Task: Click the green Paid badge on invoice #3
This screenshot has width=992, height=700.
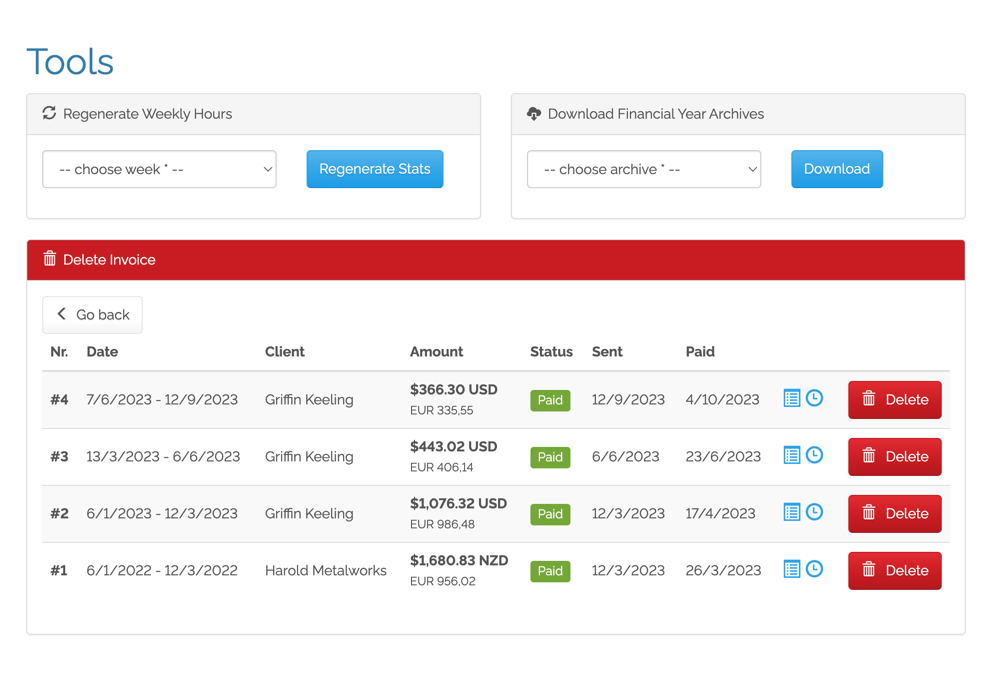Action: click(x=550, y=457)
